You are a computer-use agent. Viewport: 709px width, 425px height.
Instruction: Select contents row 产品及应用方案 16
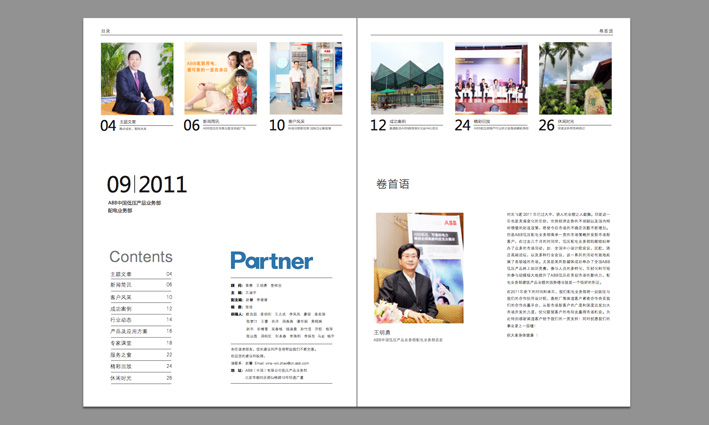[141, 331]
